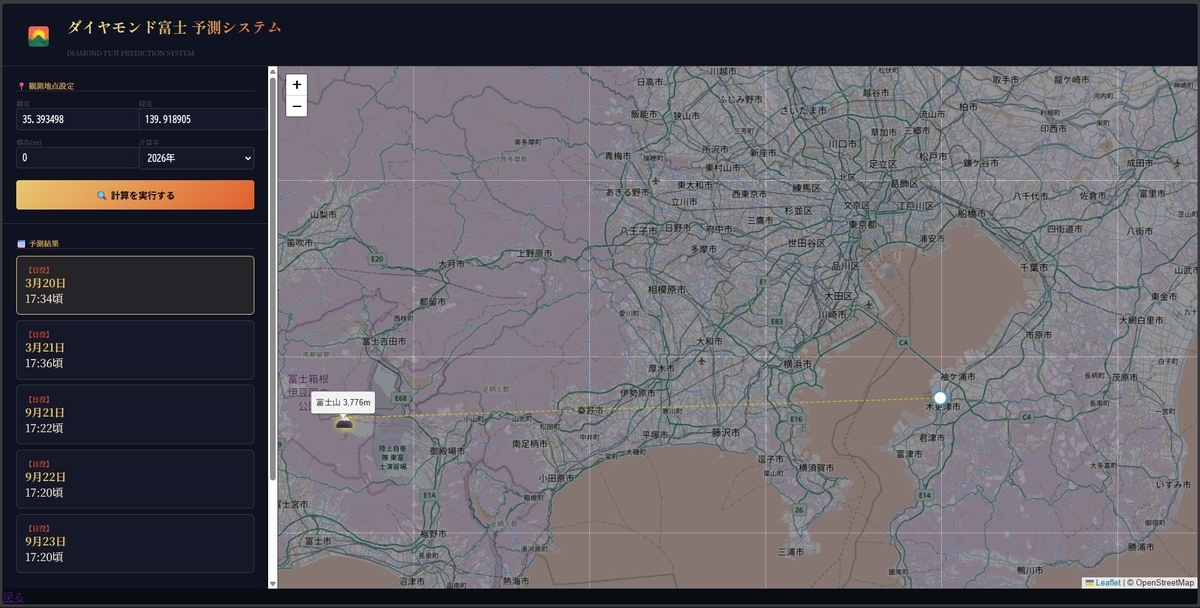This screenshot has height=608, width=1200.
Task: Click the calendar icon beside 予測結果
Action: click(21, 243)
